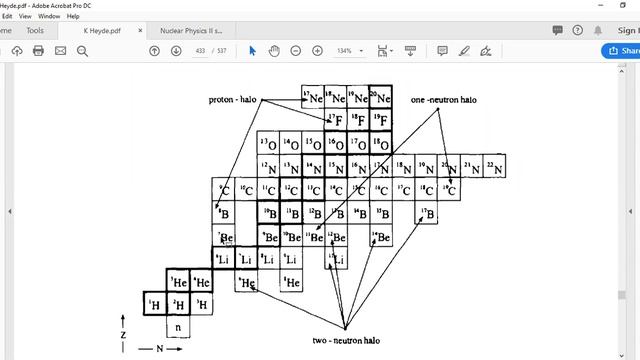Image resolution: width=640 pixels, height=360 pixels.
Task: Open the Help question mark icon
Action: click(578, 30)
